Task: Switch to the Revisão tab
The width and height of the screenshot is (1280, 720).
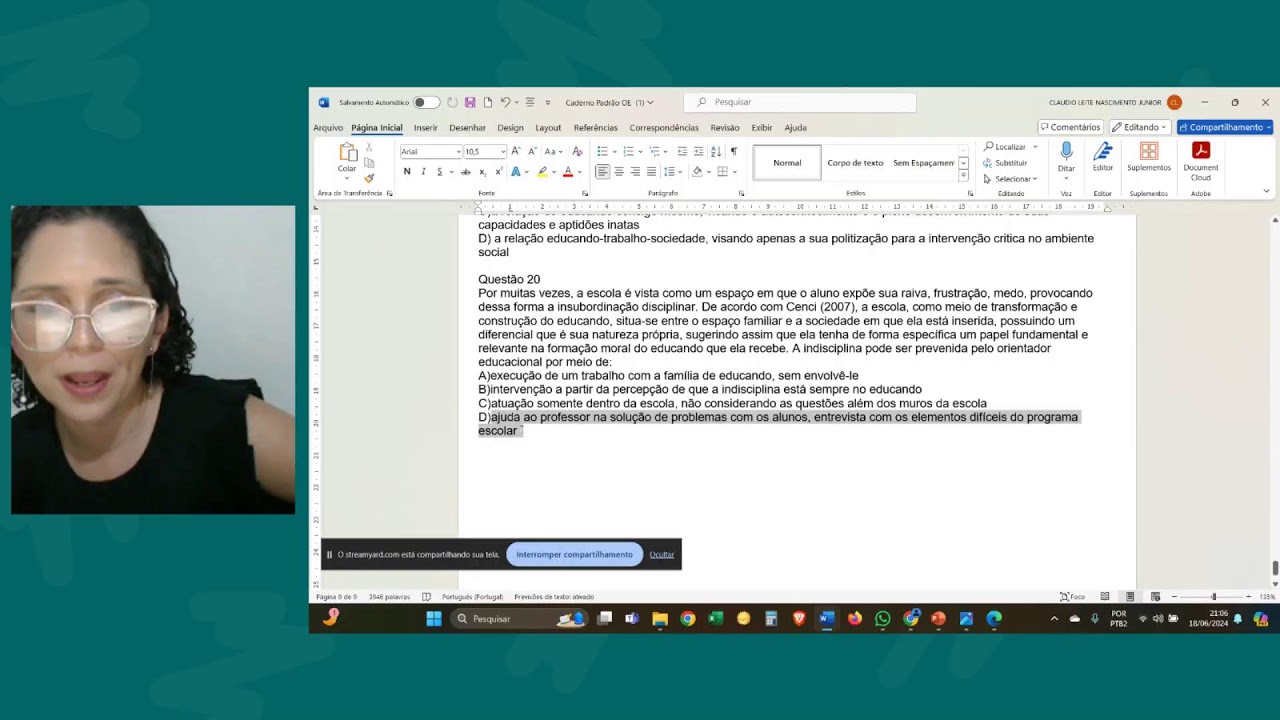Action: 725,128
